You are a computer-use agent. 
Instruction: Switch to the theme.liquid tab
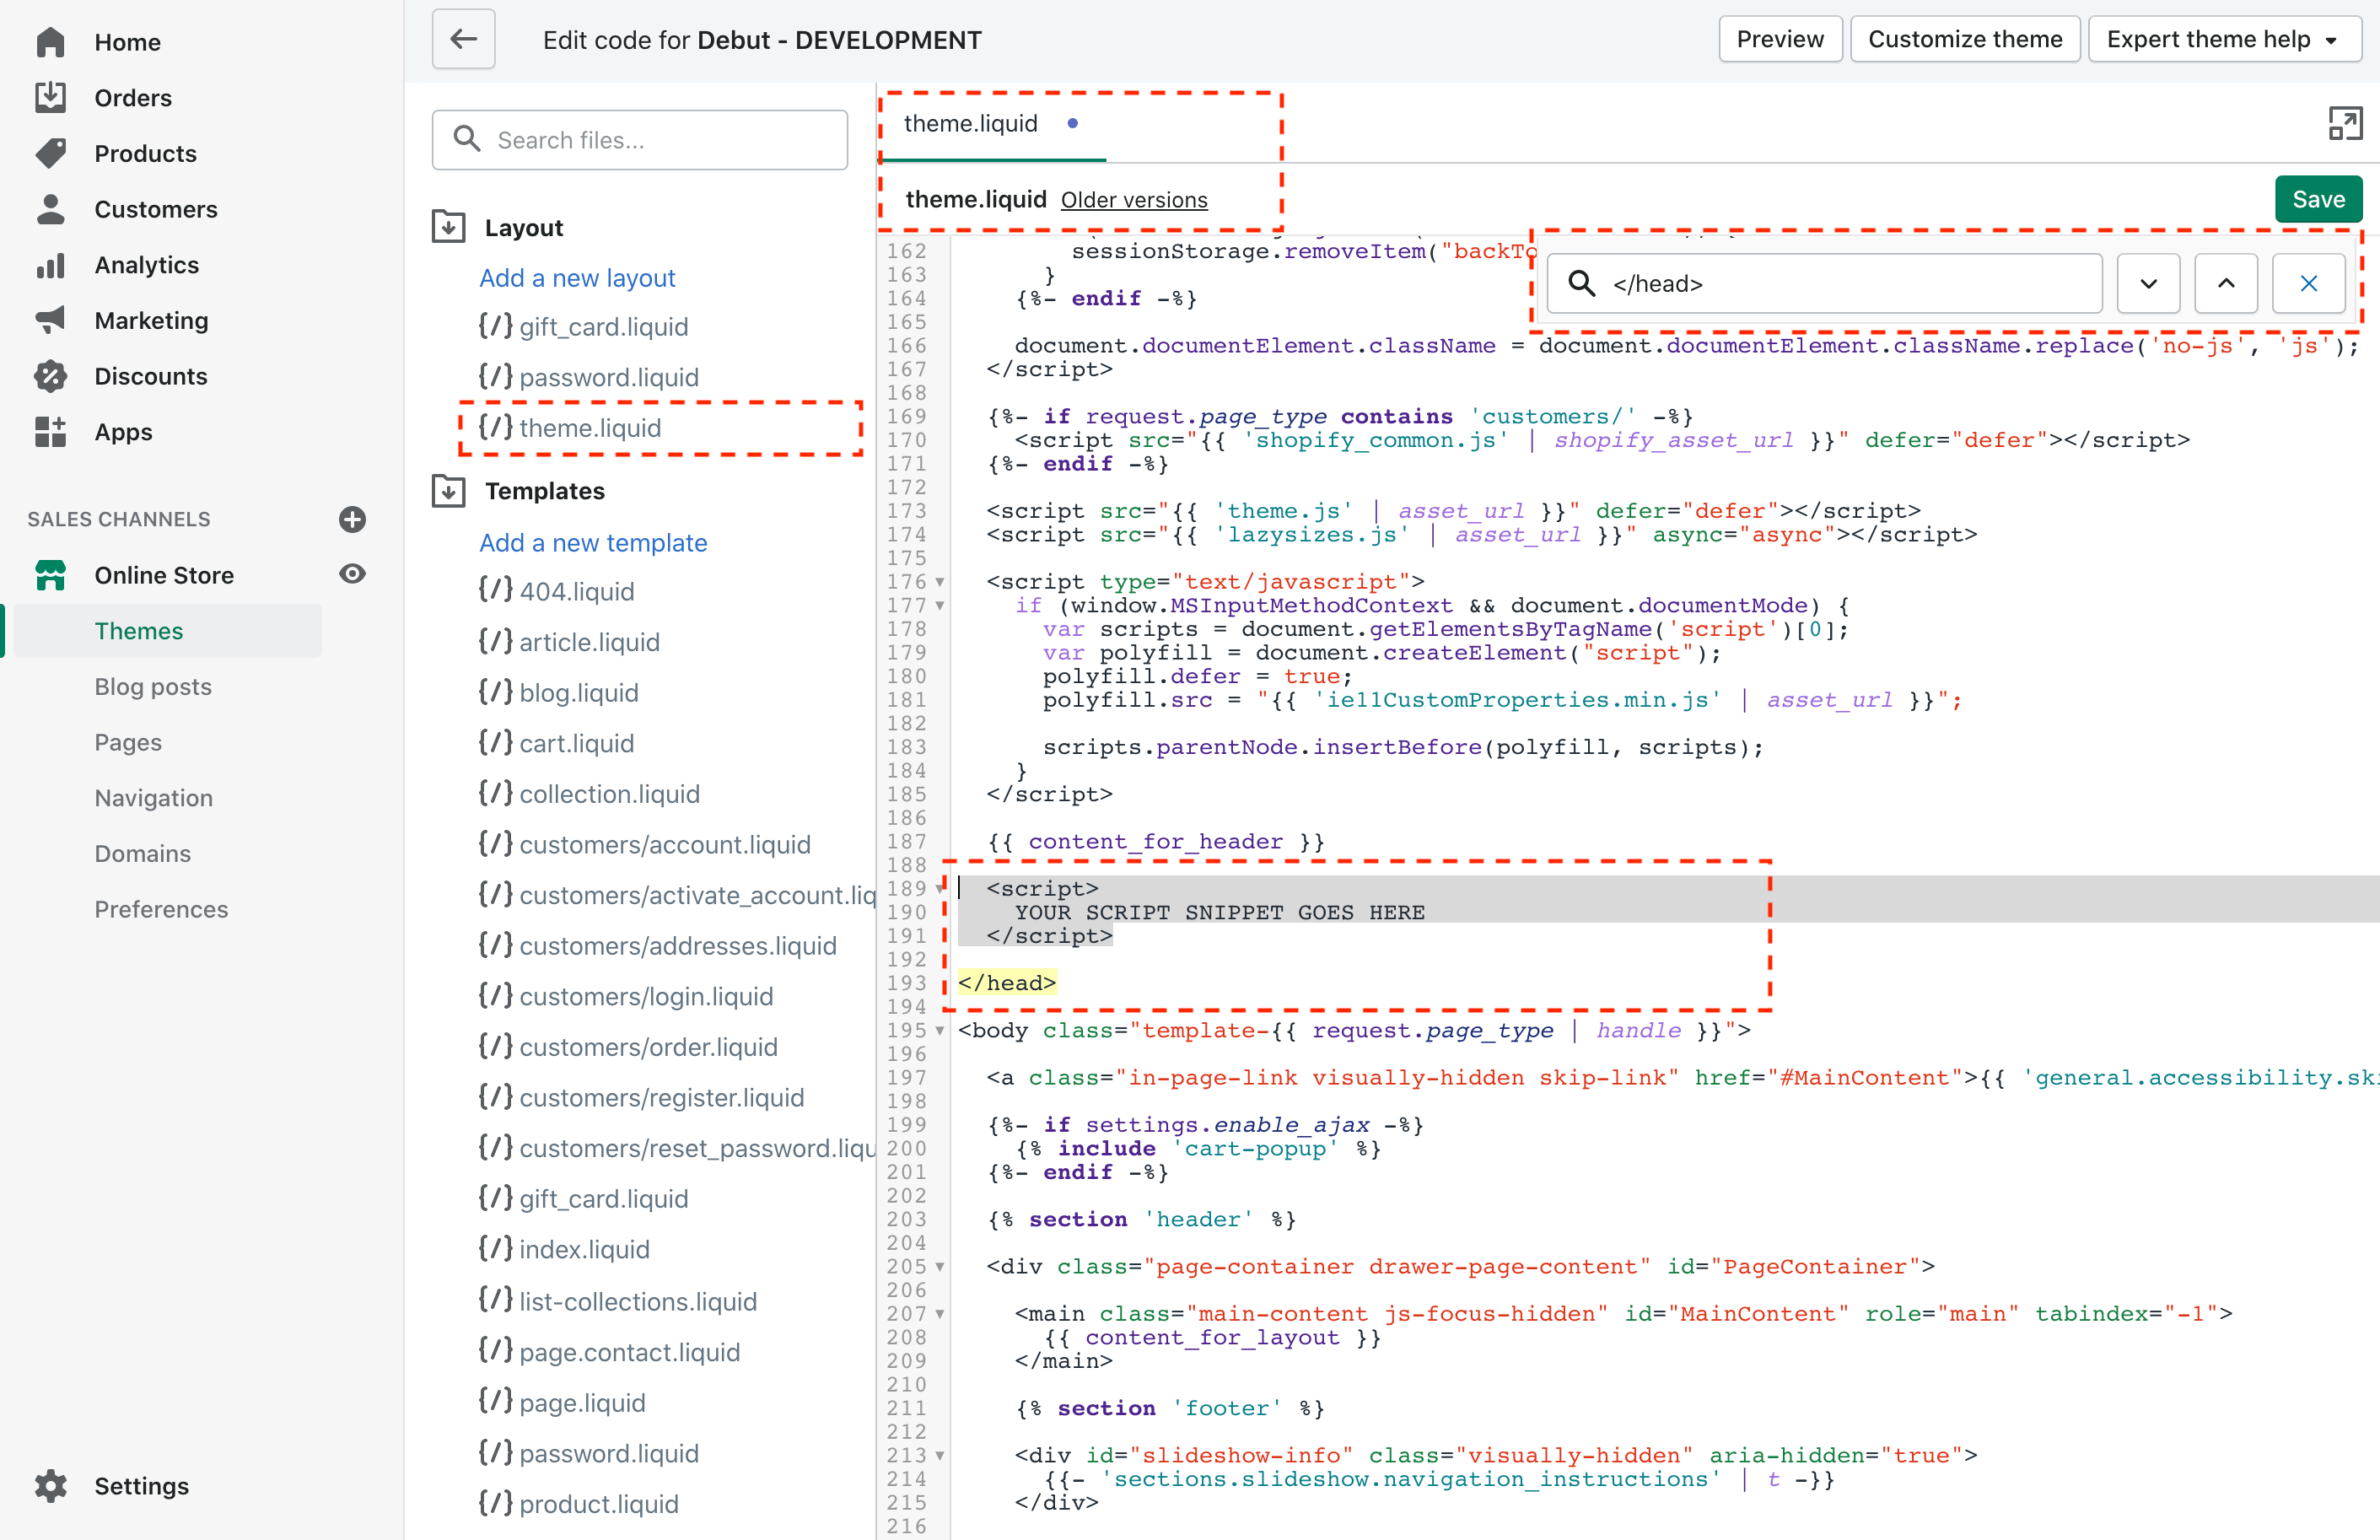click(x=971, y=123)
